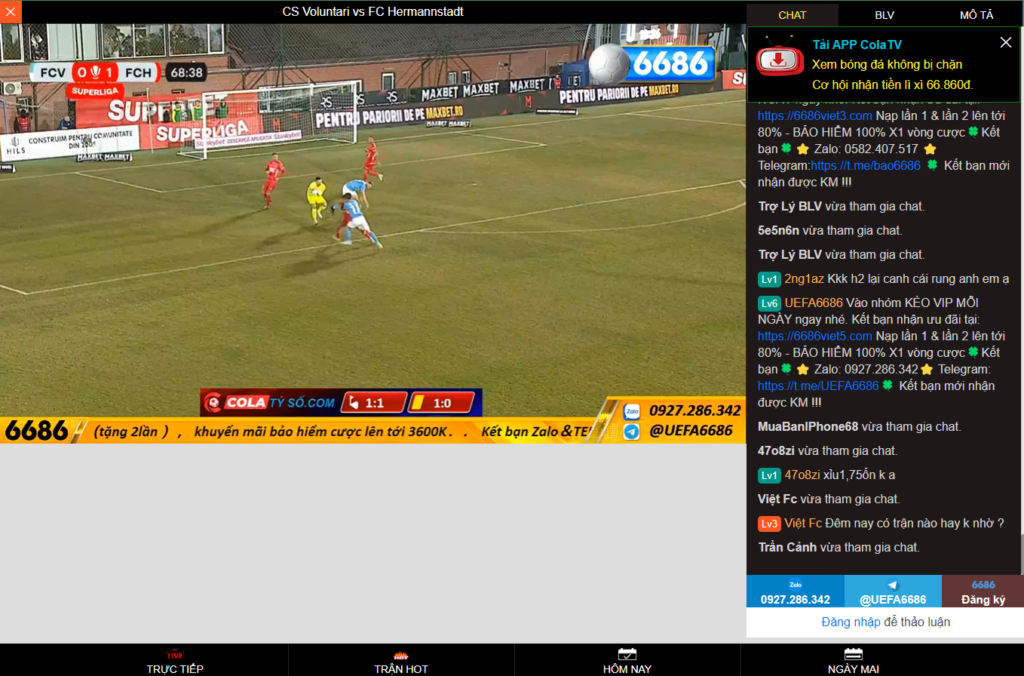1024x676 pixels.
Task: Click the Trần Cảnh join message
Action: click(839, 547)
